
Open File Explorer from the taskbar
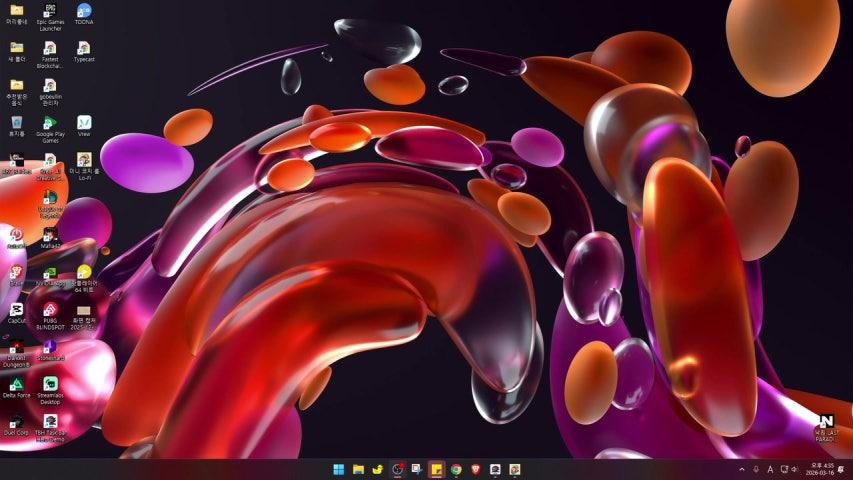[358, 469]
